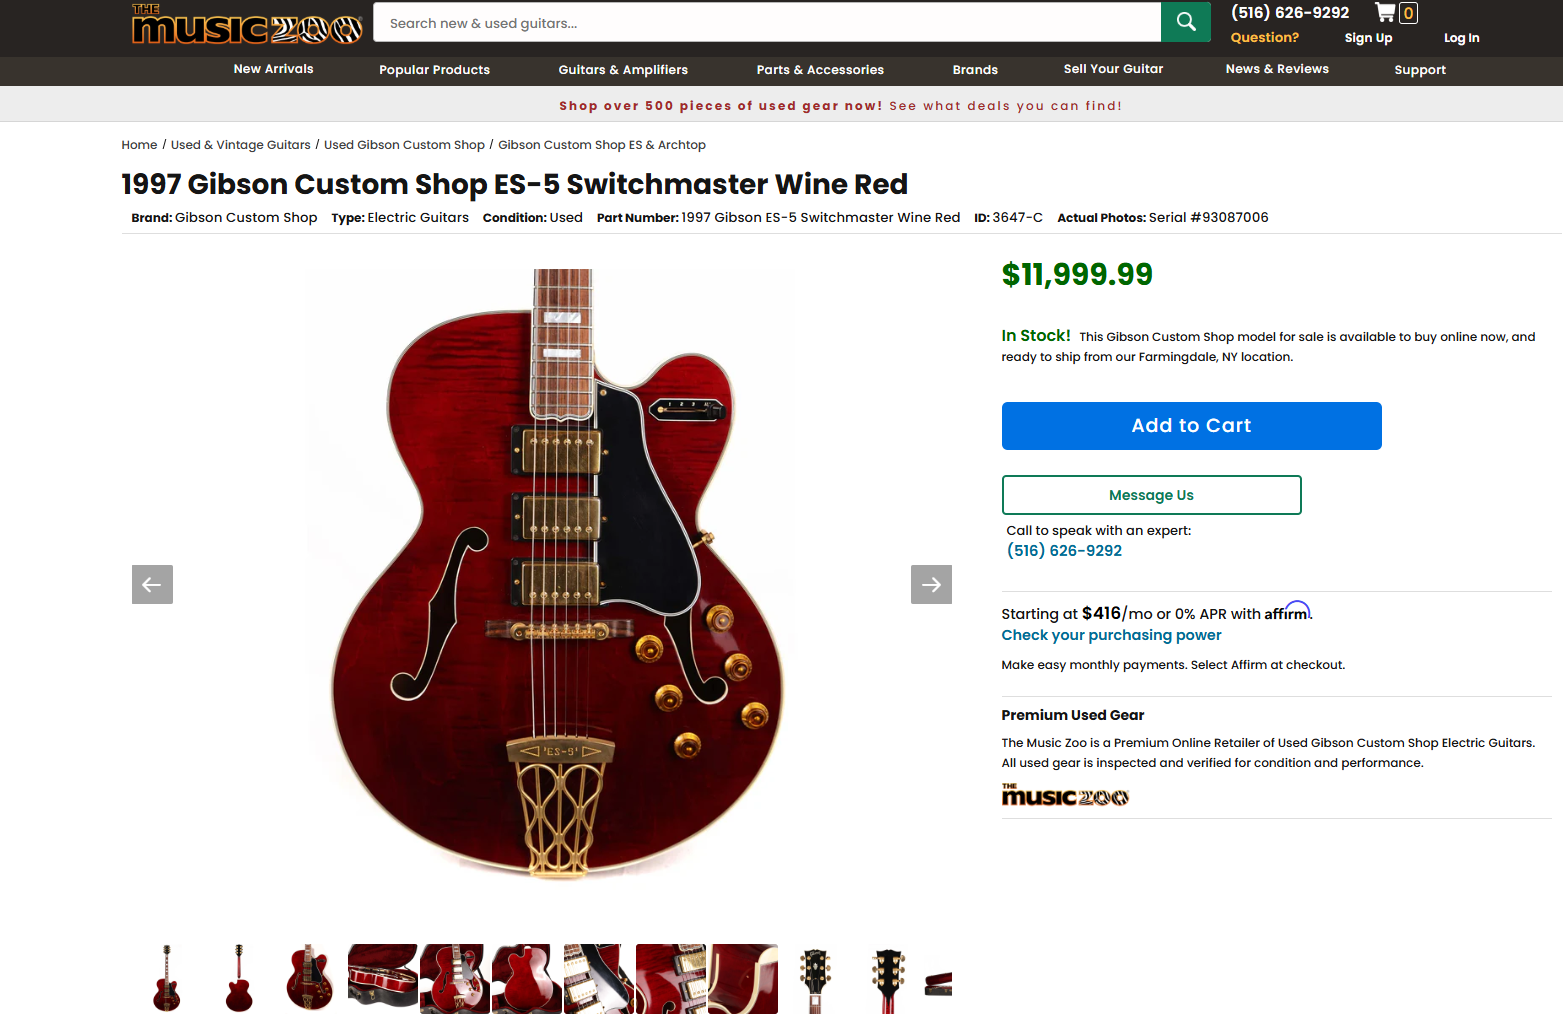Open the Brands menu

pos(975,70)
